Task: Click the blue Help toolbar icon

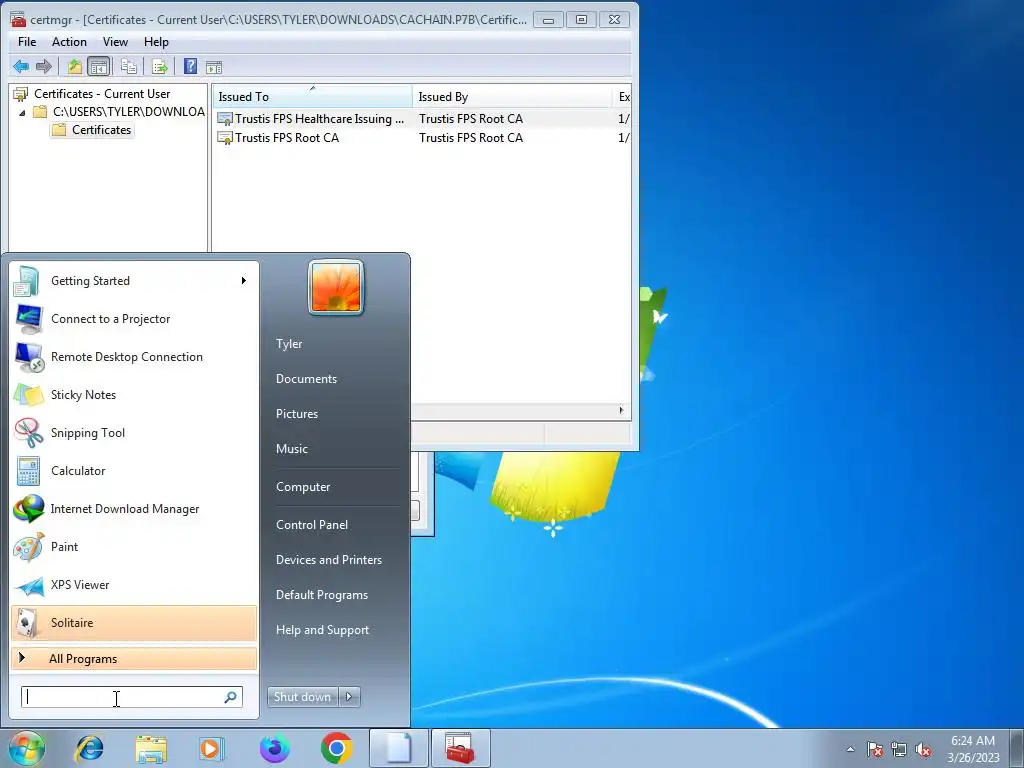Action: pyautogui.click(x=190, y=66)
